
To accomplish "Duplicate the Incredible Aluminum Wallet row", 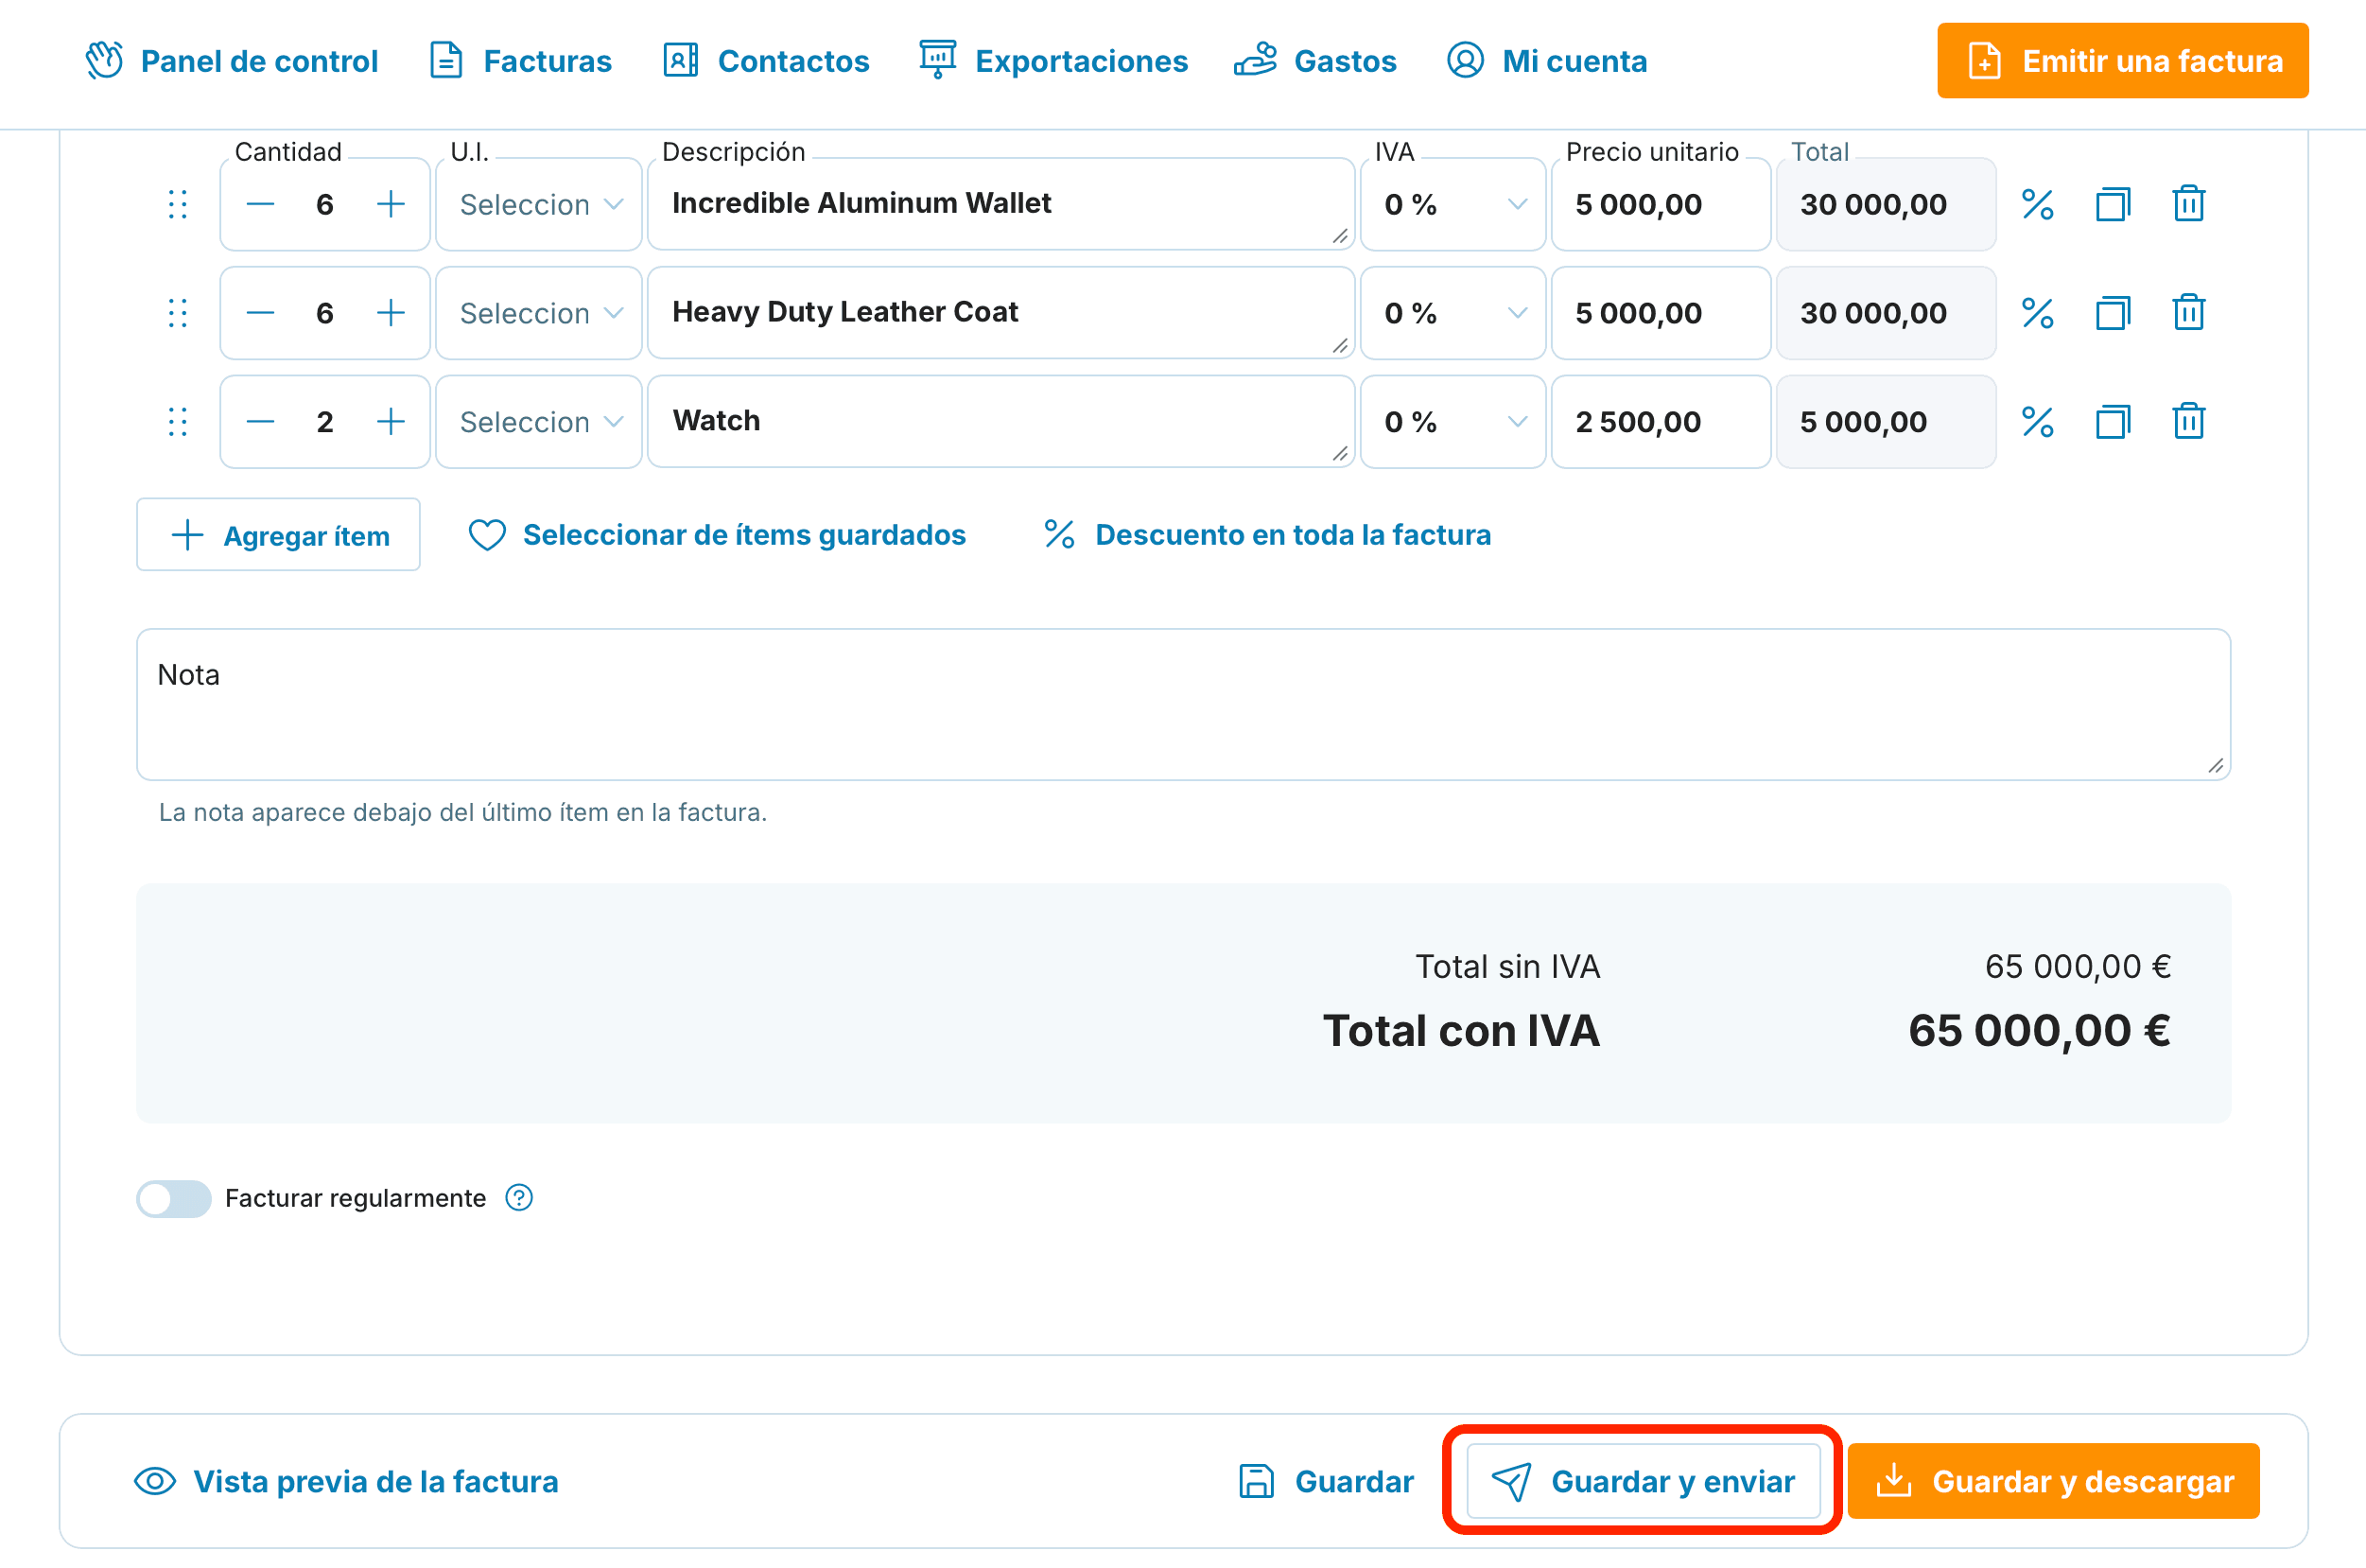I will point(2113,204).
